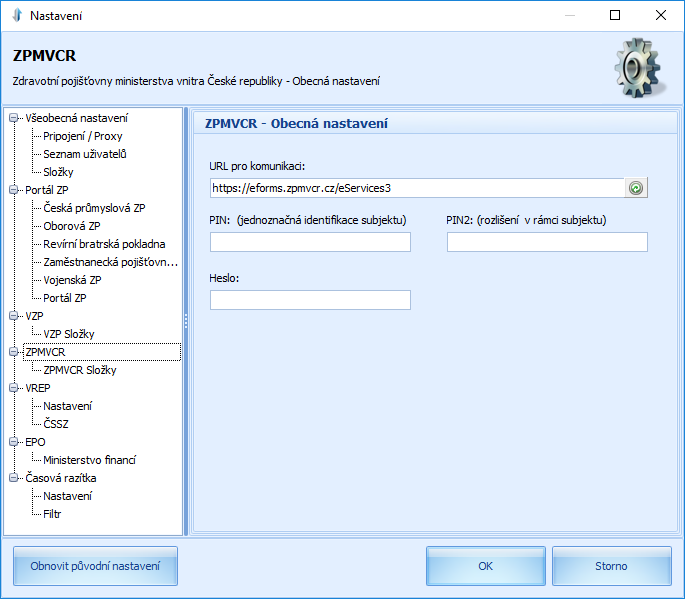
Task: Focus the PIN2 input field
Action: point(547,242)
